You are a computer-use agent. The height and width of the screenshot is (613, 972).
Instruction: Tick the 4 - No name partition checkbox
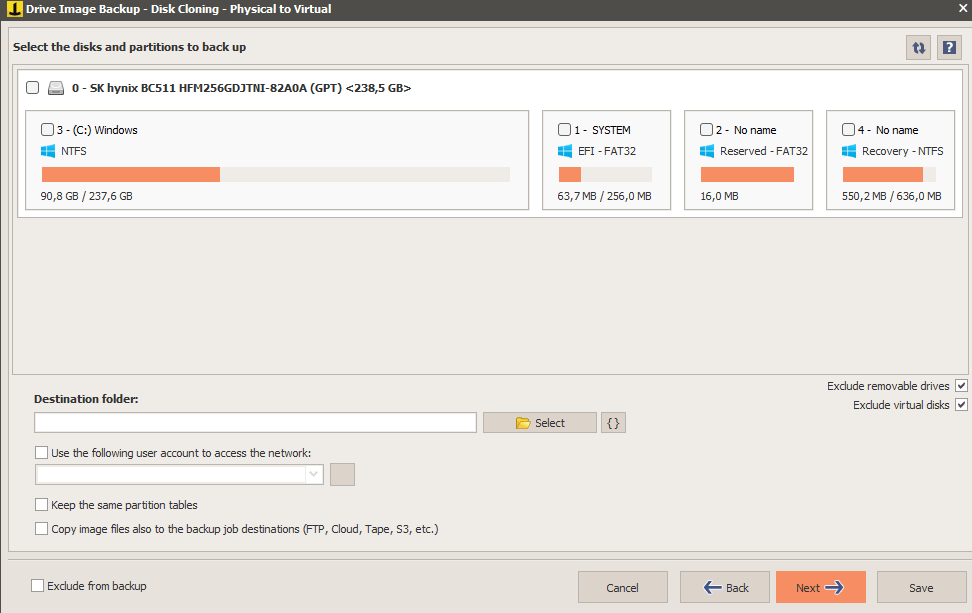pyautogui.click(x=848, y=130)
